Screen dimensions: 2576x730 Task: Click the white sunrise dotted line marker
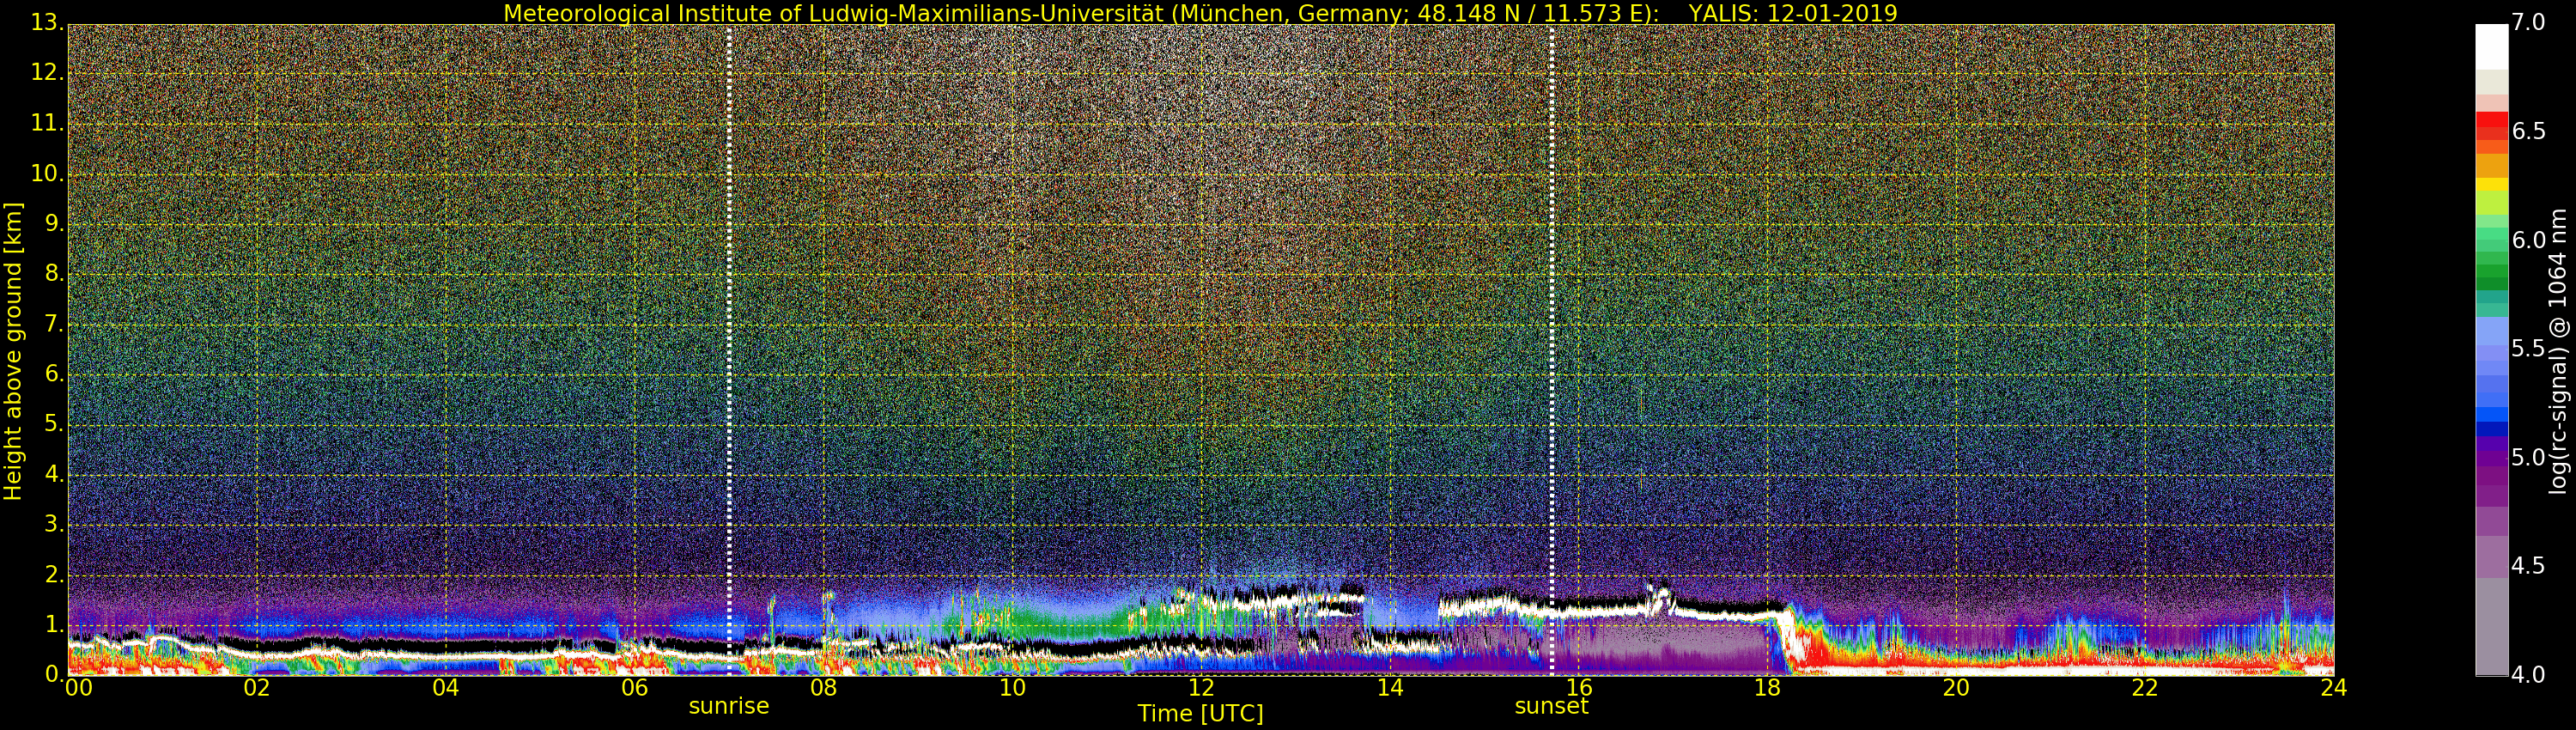coord(729,350)
